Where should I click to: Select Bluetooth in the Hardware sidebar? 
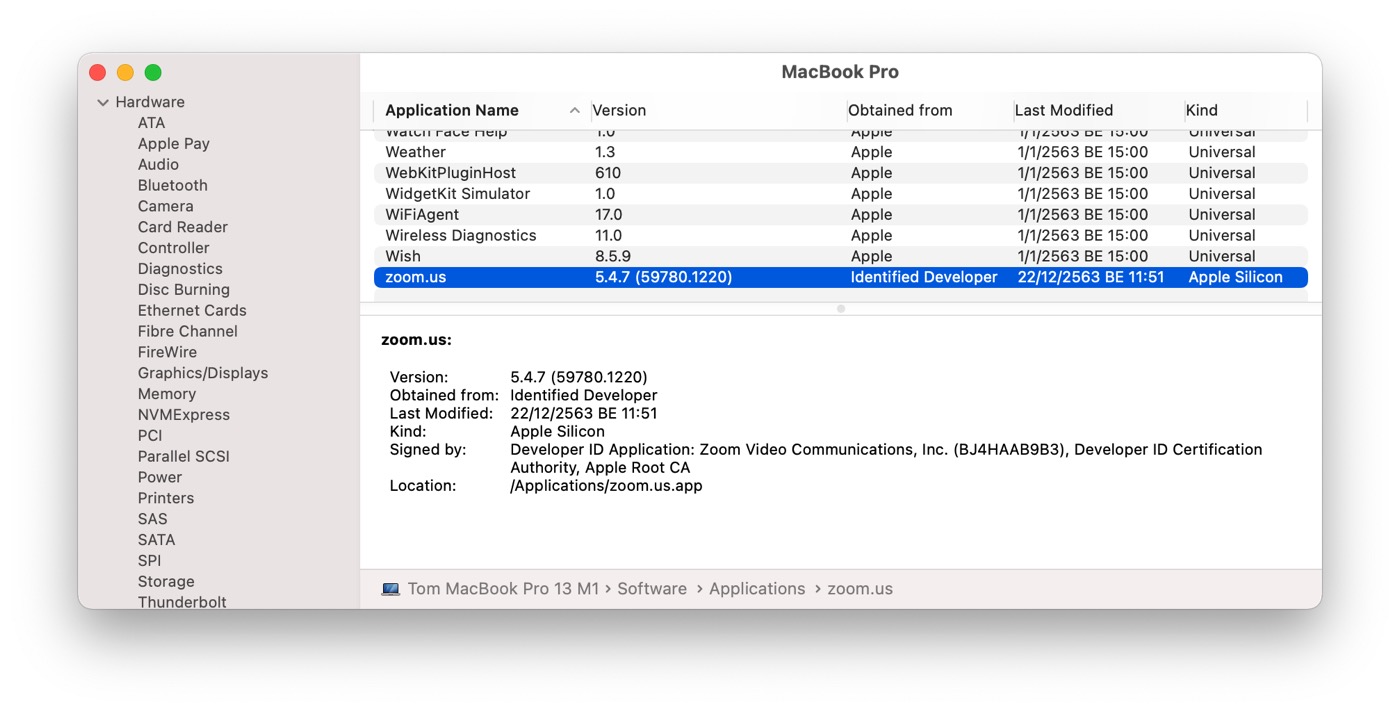pos(172,185)
